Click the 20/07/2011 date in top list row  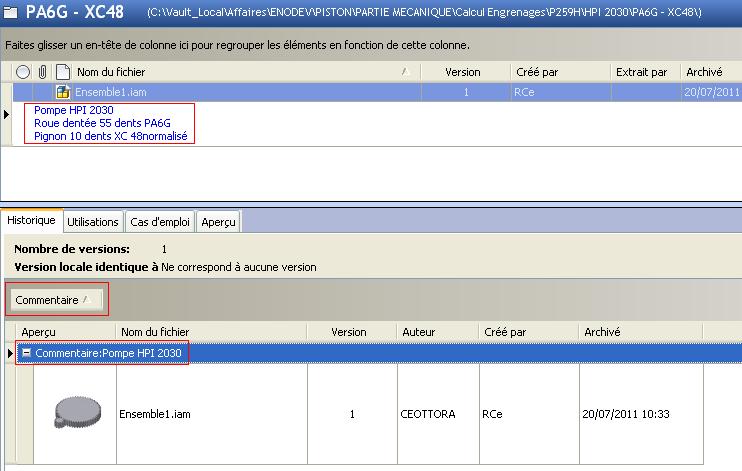tap(711, 92)
